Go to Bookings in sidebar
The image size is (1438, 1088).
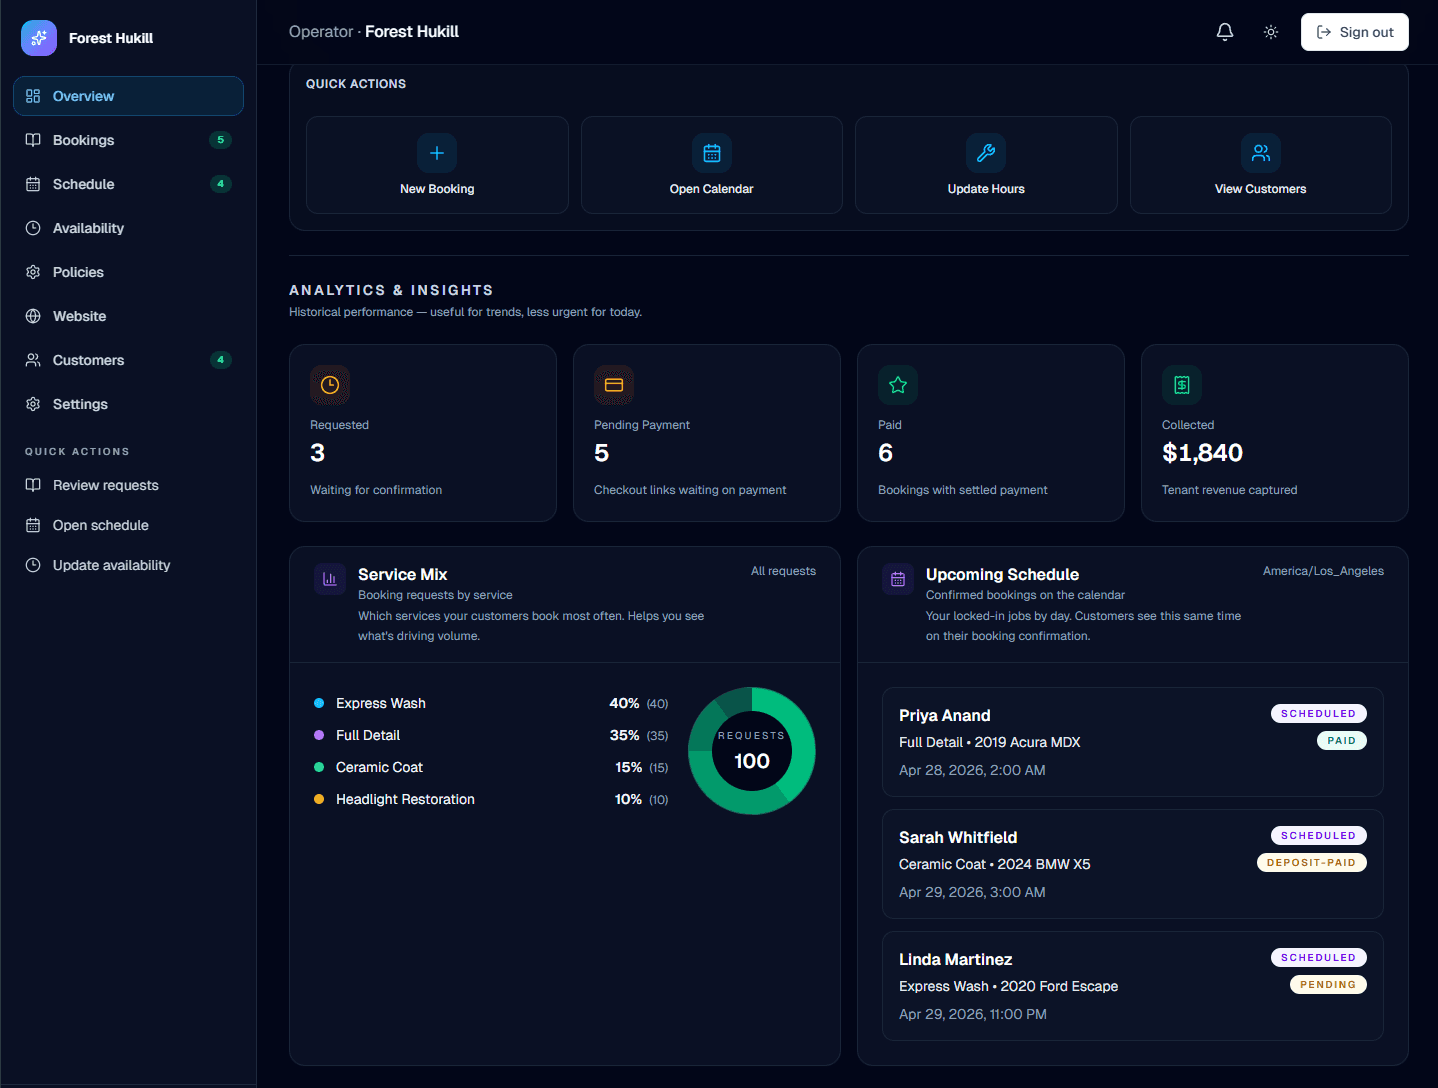[x=128, y=140]
